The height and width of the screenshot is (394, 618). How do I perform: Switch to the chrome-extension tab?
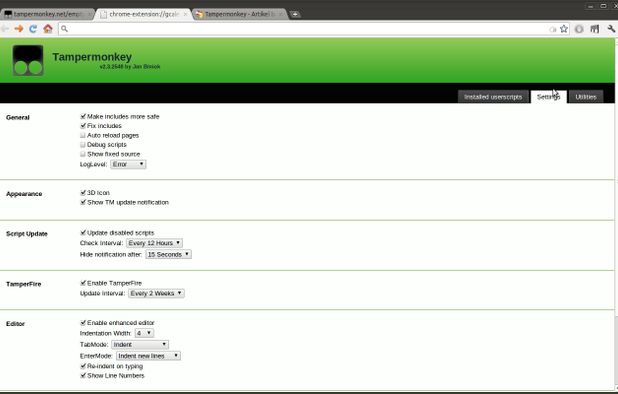tap(143, 14)
